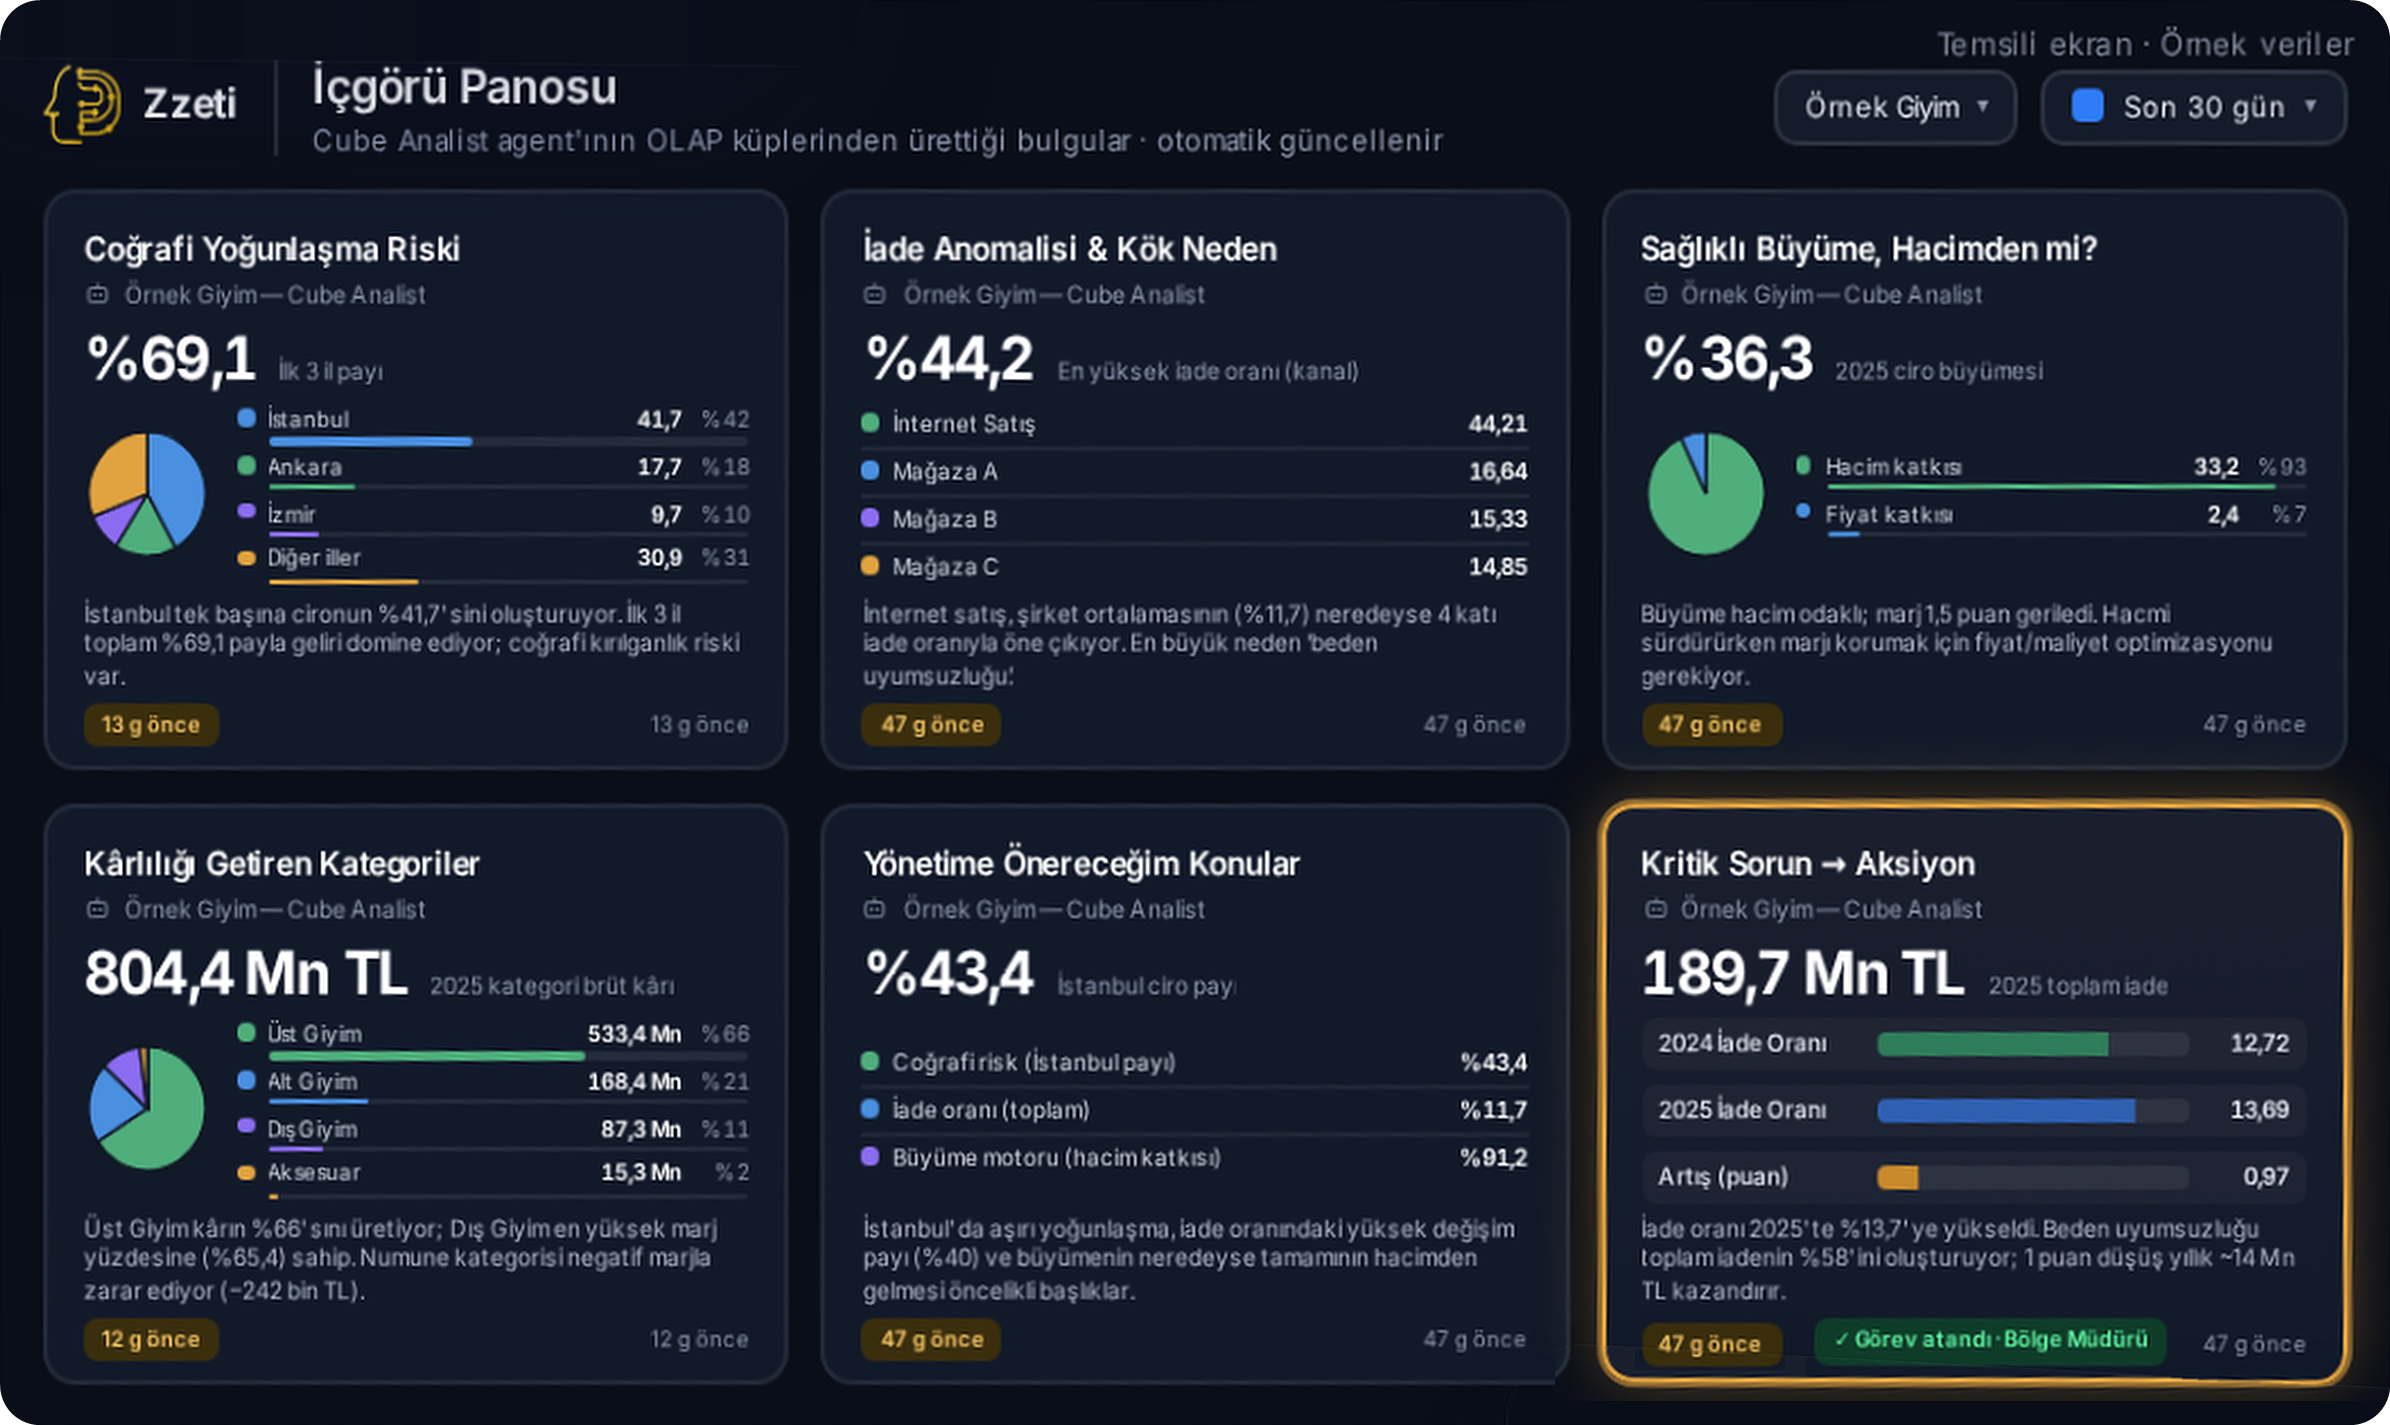Viewport: 2390px width, 1425px height.
Task: Click the 2025 İade Oranı blue bar
Action: pos(2006,1110)
